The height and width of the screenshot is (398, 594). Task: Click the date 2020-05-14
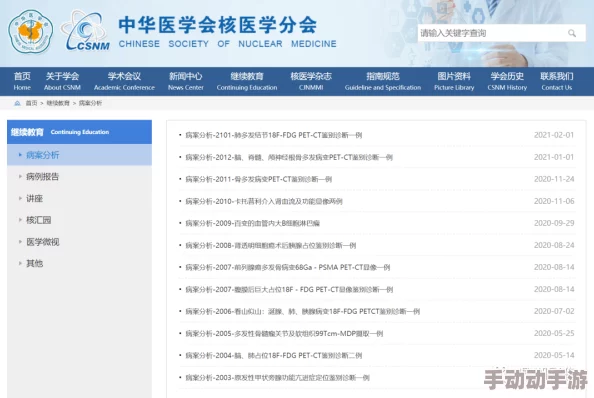click(554, 356)
